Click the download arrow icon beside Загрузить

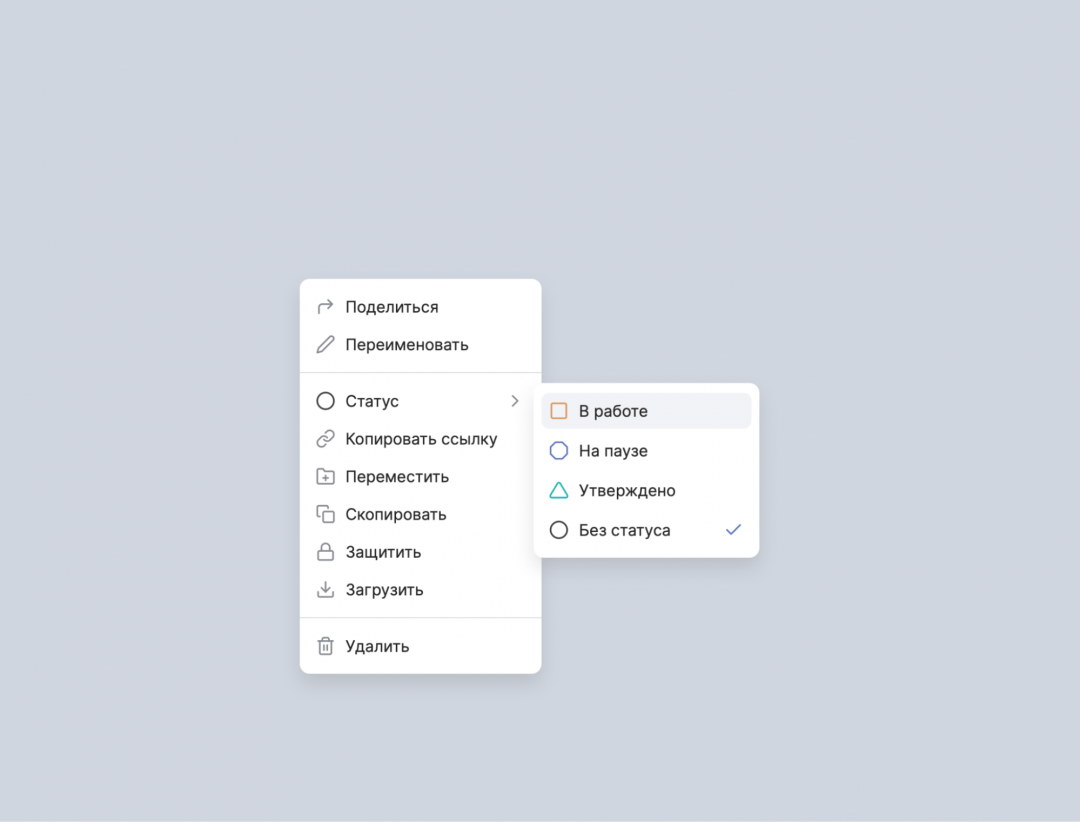325,590
